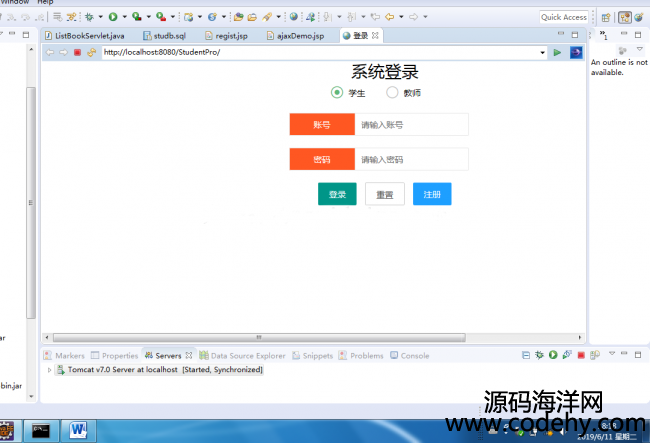Select the Tomcat v7.0 Server at localhost row

pyautogui.click(x=160, y=370)
